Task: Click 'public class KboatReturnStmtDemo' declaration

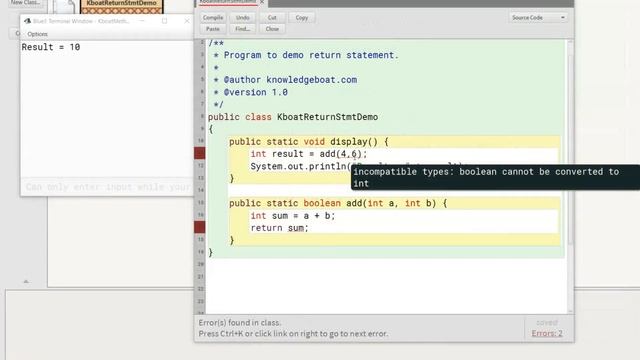Action: (x=293, y=117)
